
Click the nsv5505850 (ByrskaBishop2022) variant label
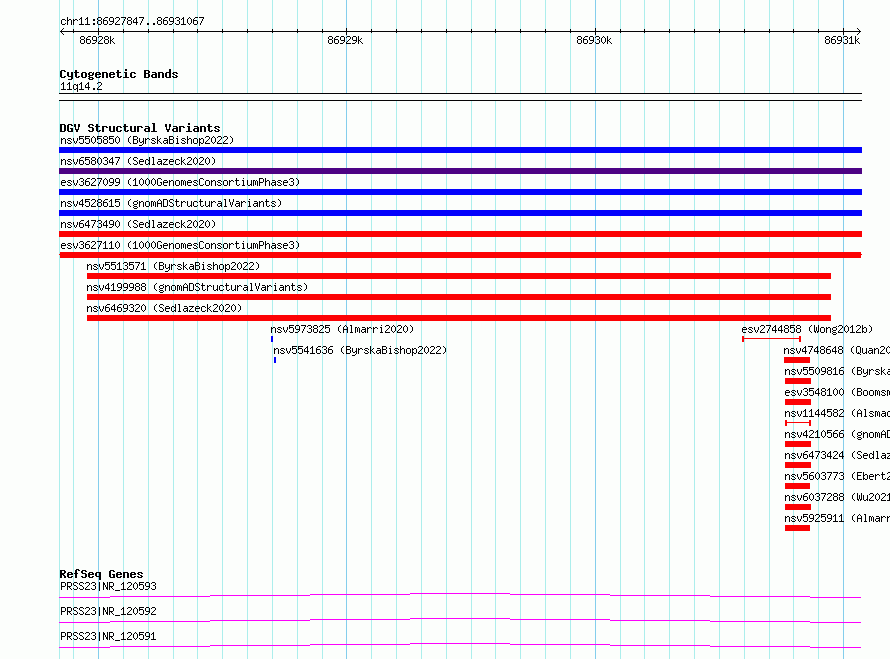click(147, 140)
